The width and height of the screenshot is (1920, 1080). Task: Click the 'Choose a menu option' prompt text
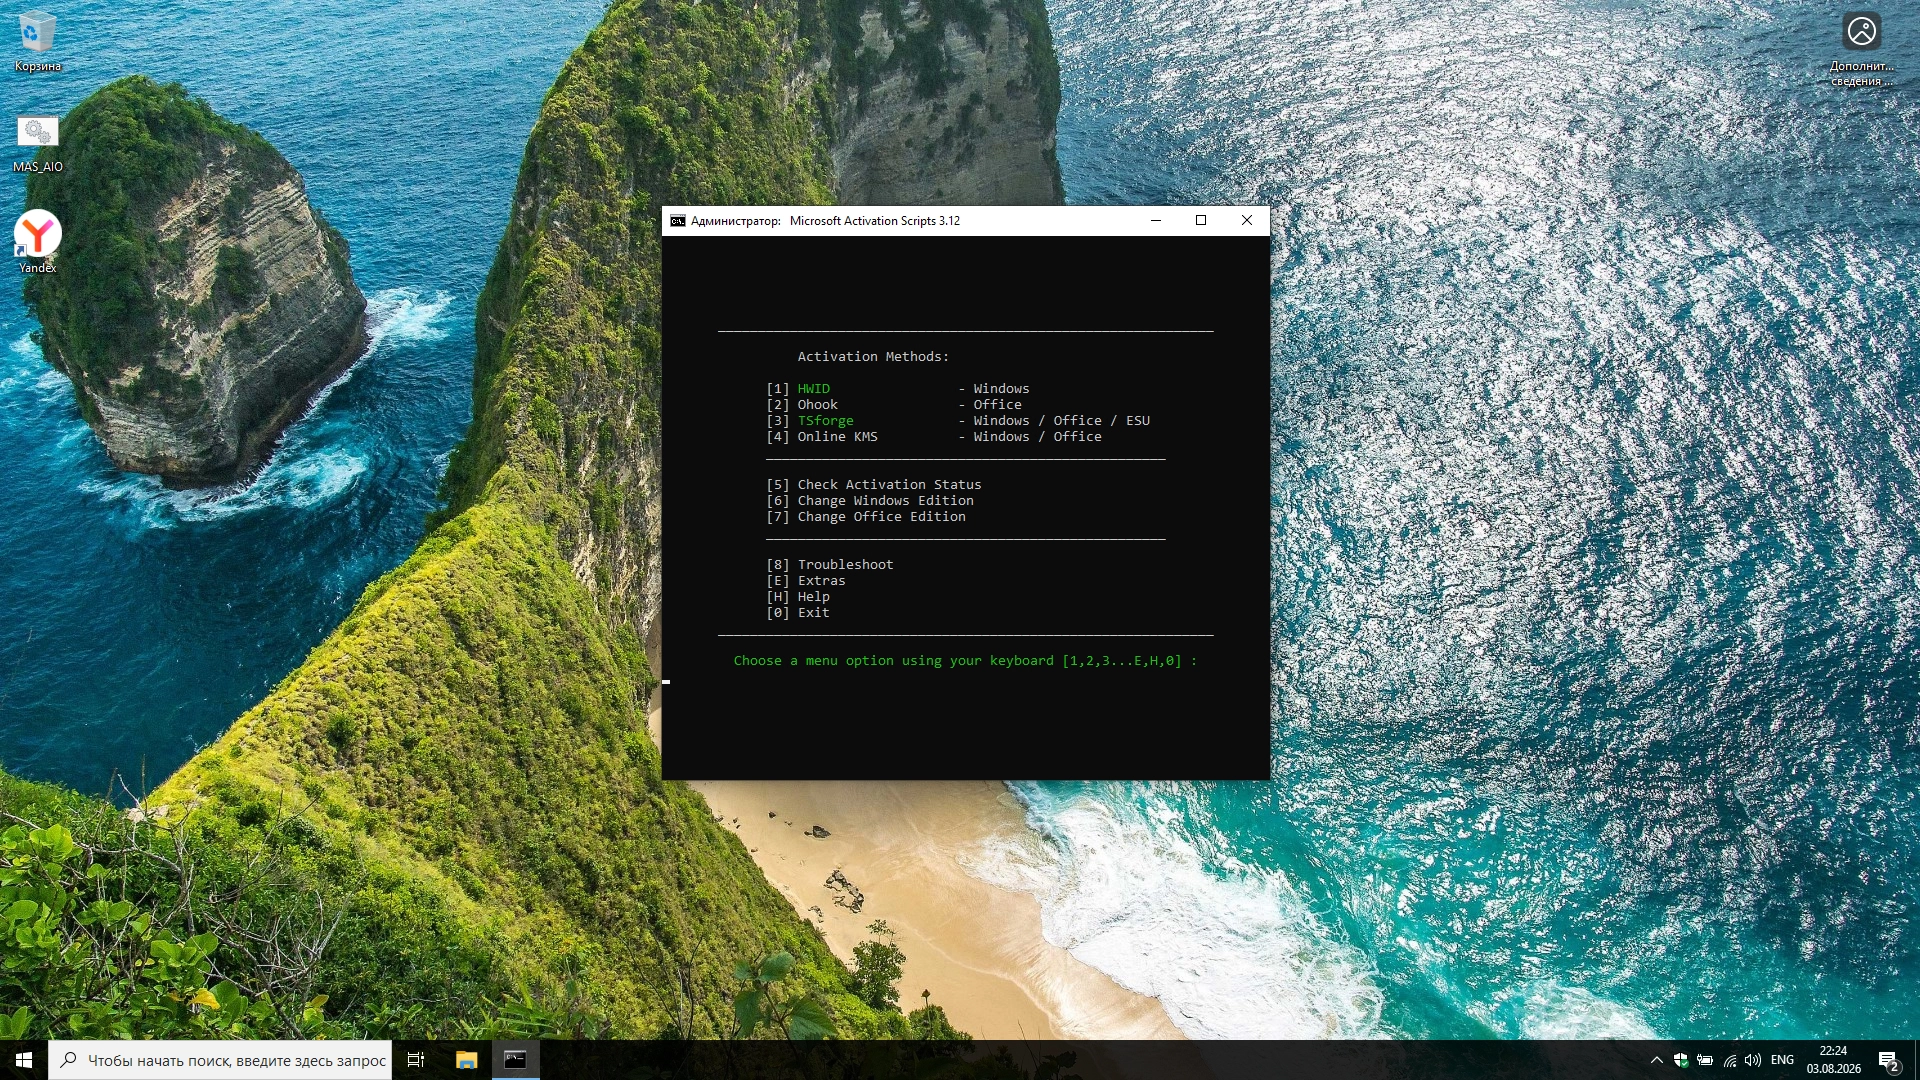click(x=965, y=661)
